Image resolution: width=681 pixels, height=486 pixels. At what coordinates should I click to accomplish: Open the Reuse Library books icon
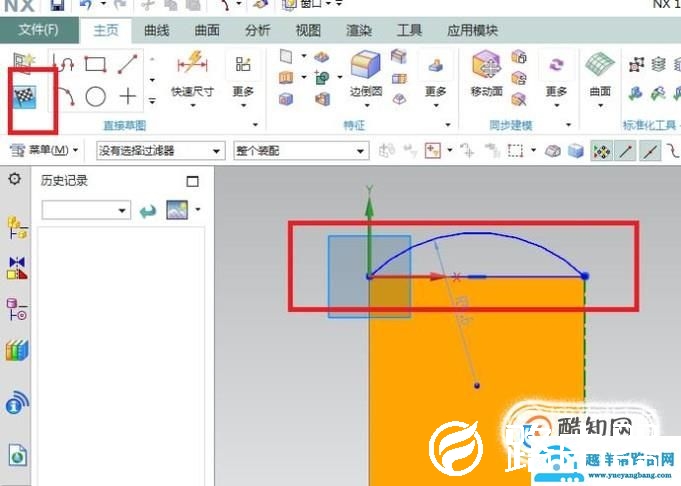tap(17, 350)
